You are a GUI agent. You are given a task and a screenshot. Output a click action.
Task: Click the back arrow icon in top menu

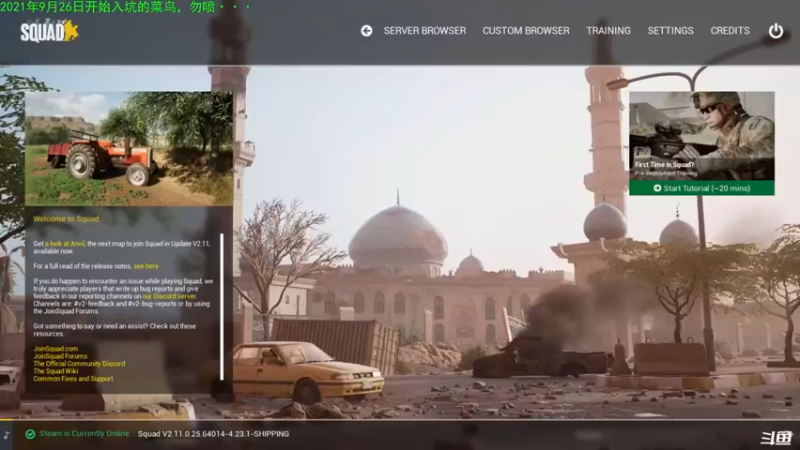tap(366, 31)
